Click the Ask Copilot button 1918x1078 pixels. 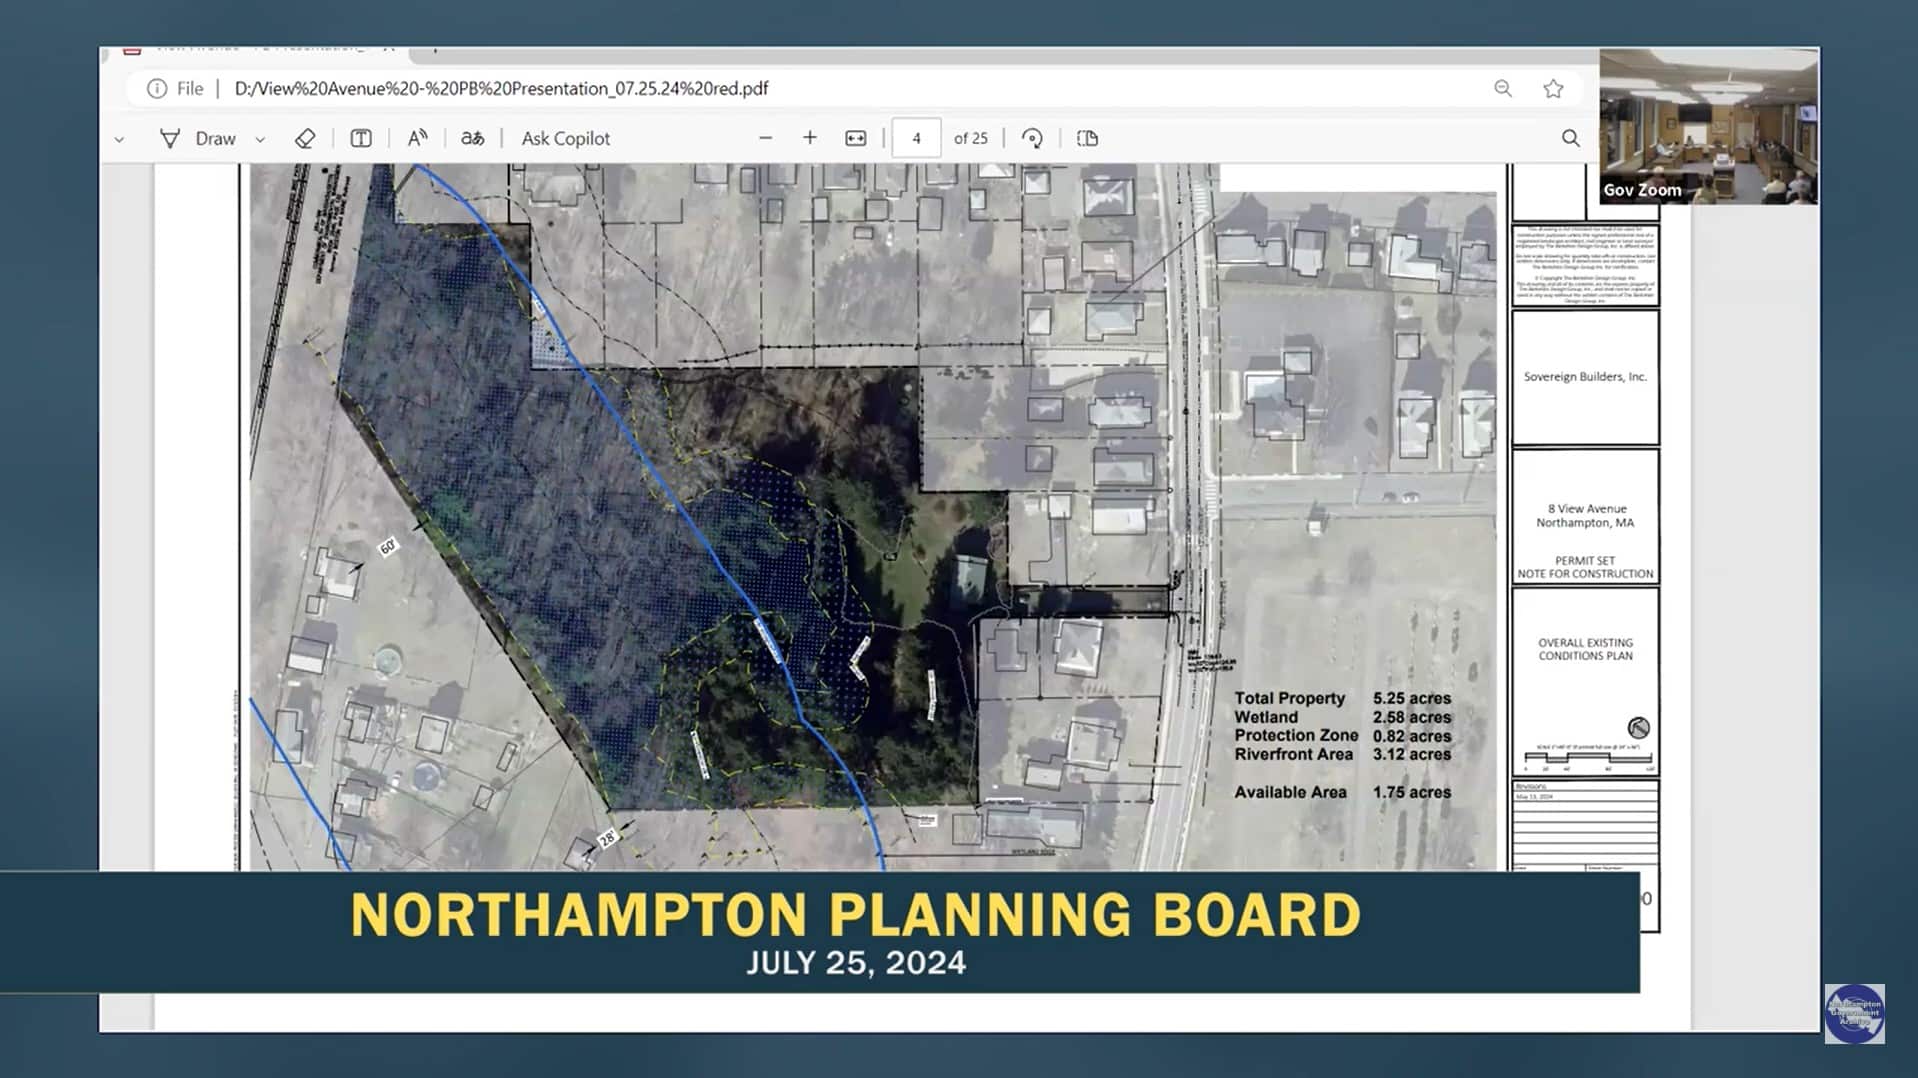point(565,138)
